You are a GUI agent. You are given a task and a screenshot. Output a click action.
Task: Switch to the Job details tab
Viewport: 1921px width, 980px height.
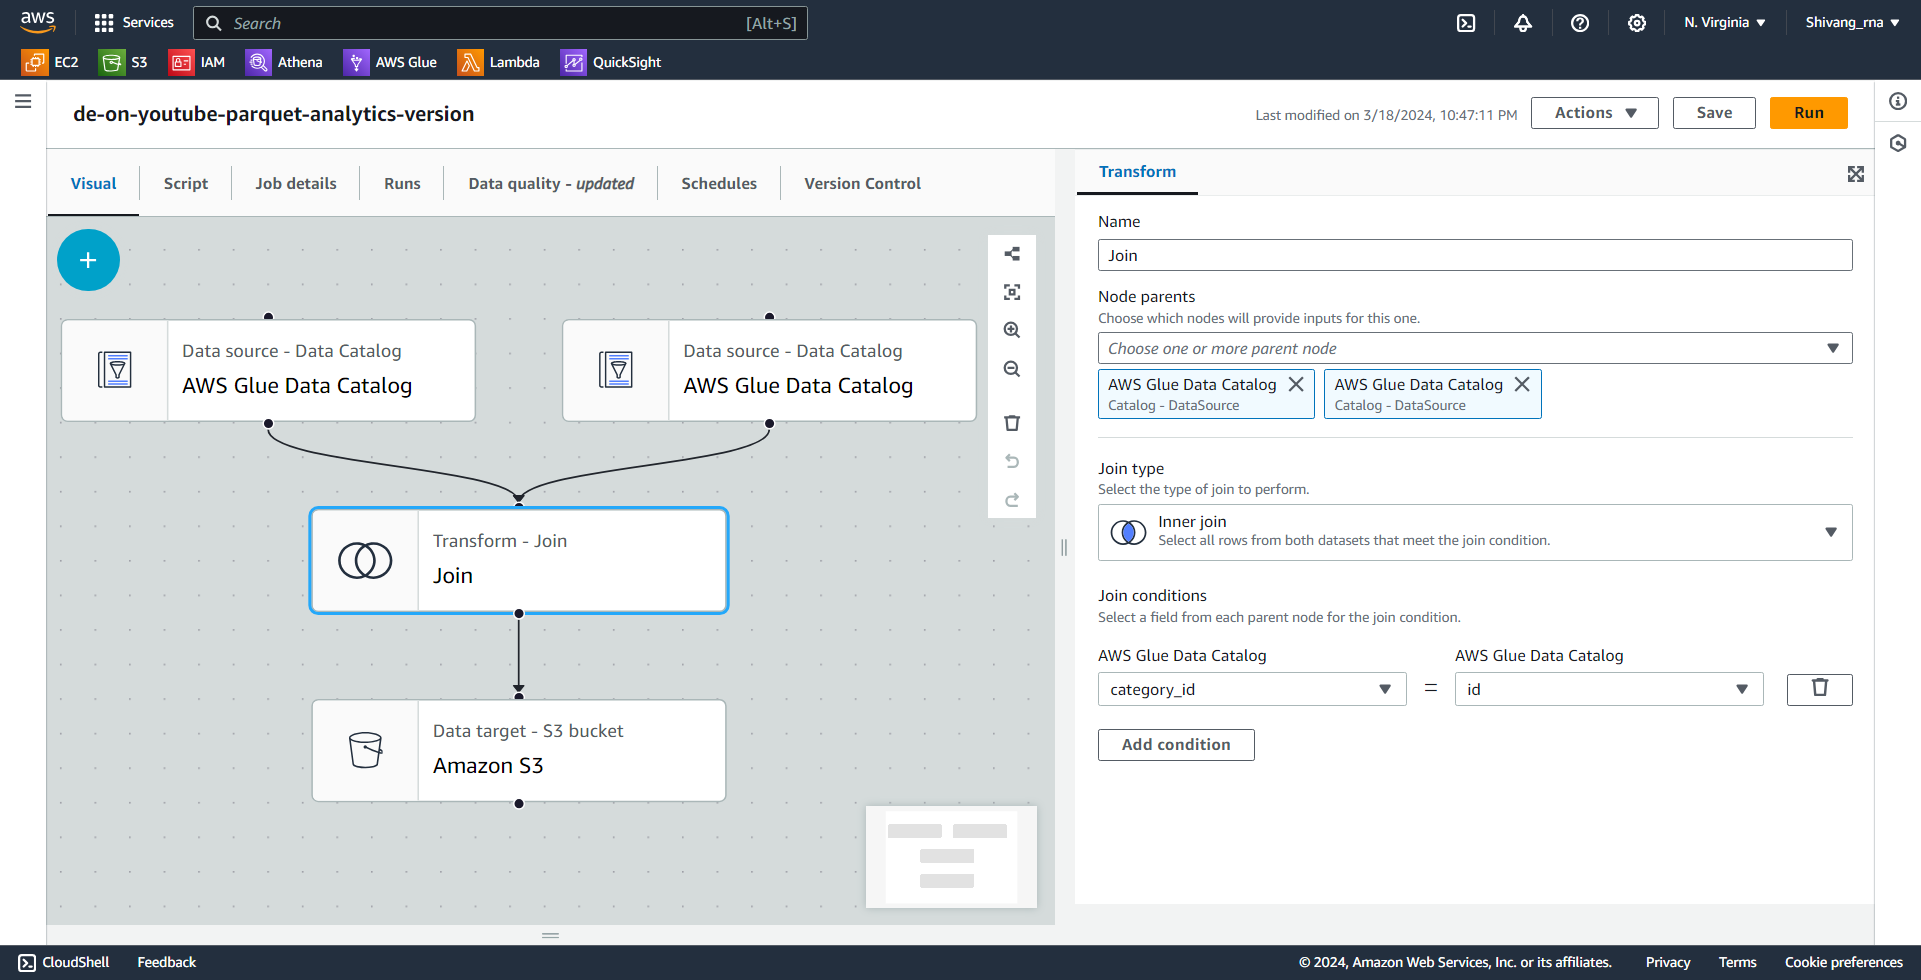(x=296, y=184)
